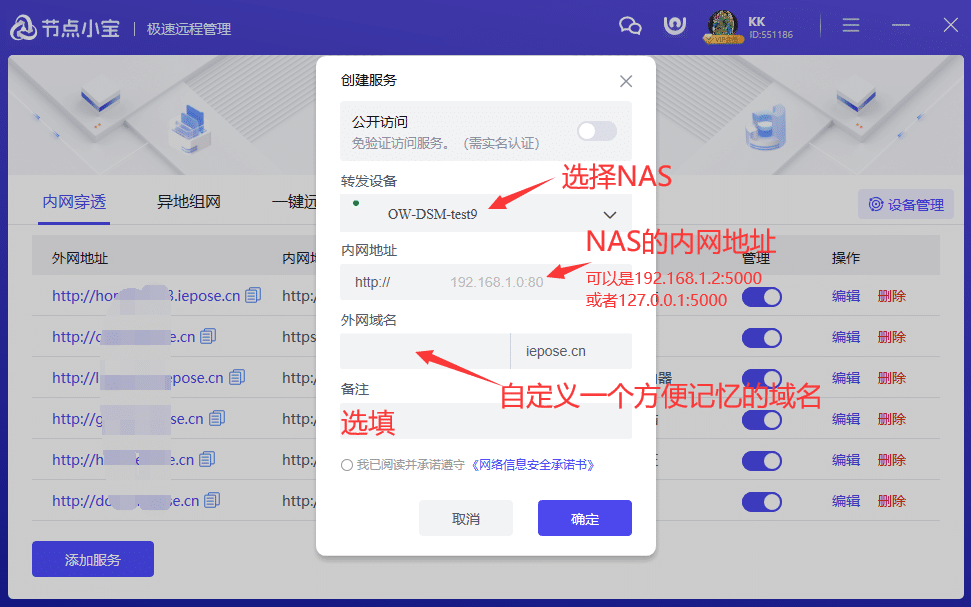Click the smiley mask icon beside the avatar
The image size is (971, 607).
674,25
